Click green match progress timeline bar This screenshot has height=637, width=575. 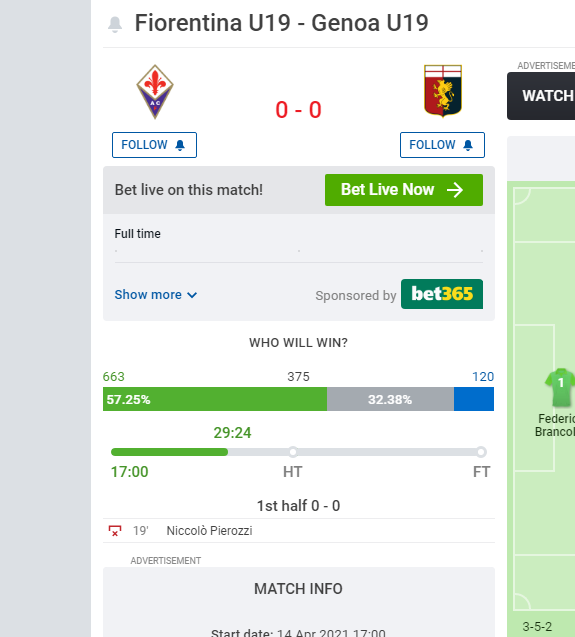click(x=169, y=452)
